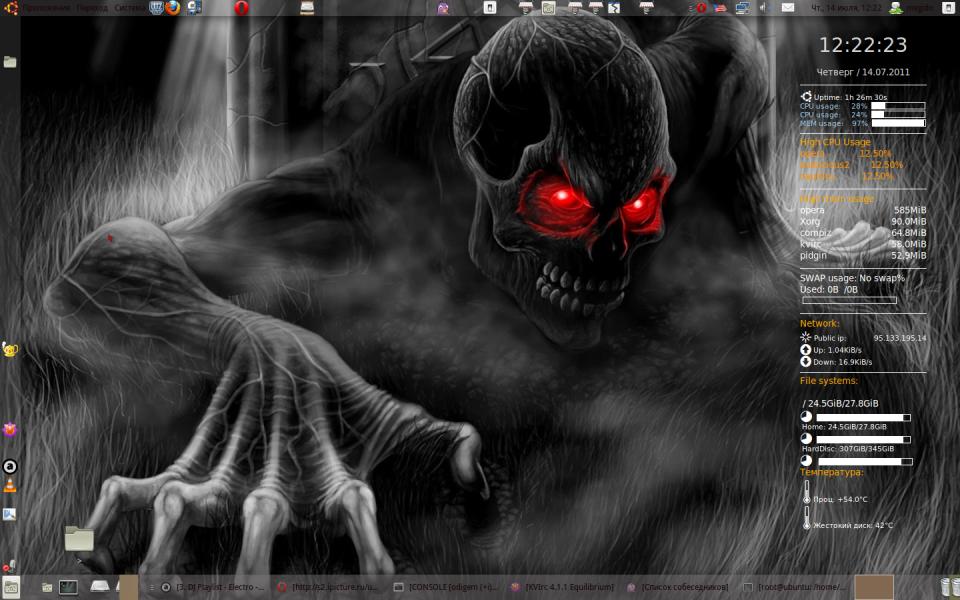Switch to the root@ubuntu terminal window
Image resolution: width=960 pixels, height=600 pixels.
tap(795, 587)
